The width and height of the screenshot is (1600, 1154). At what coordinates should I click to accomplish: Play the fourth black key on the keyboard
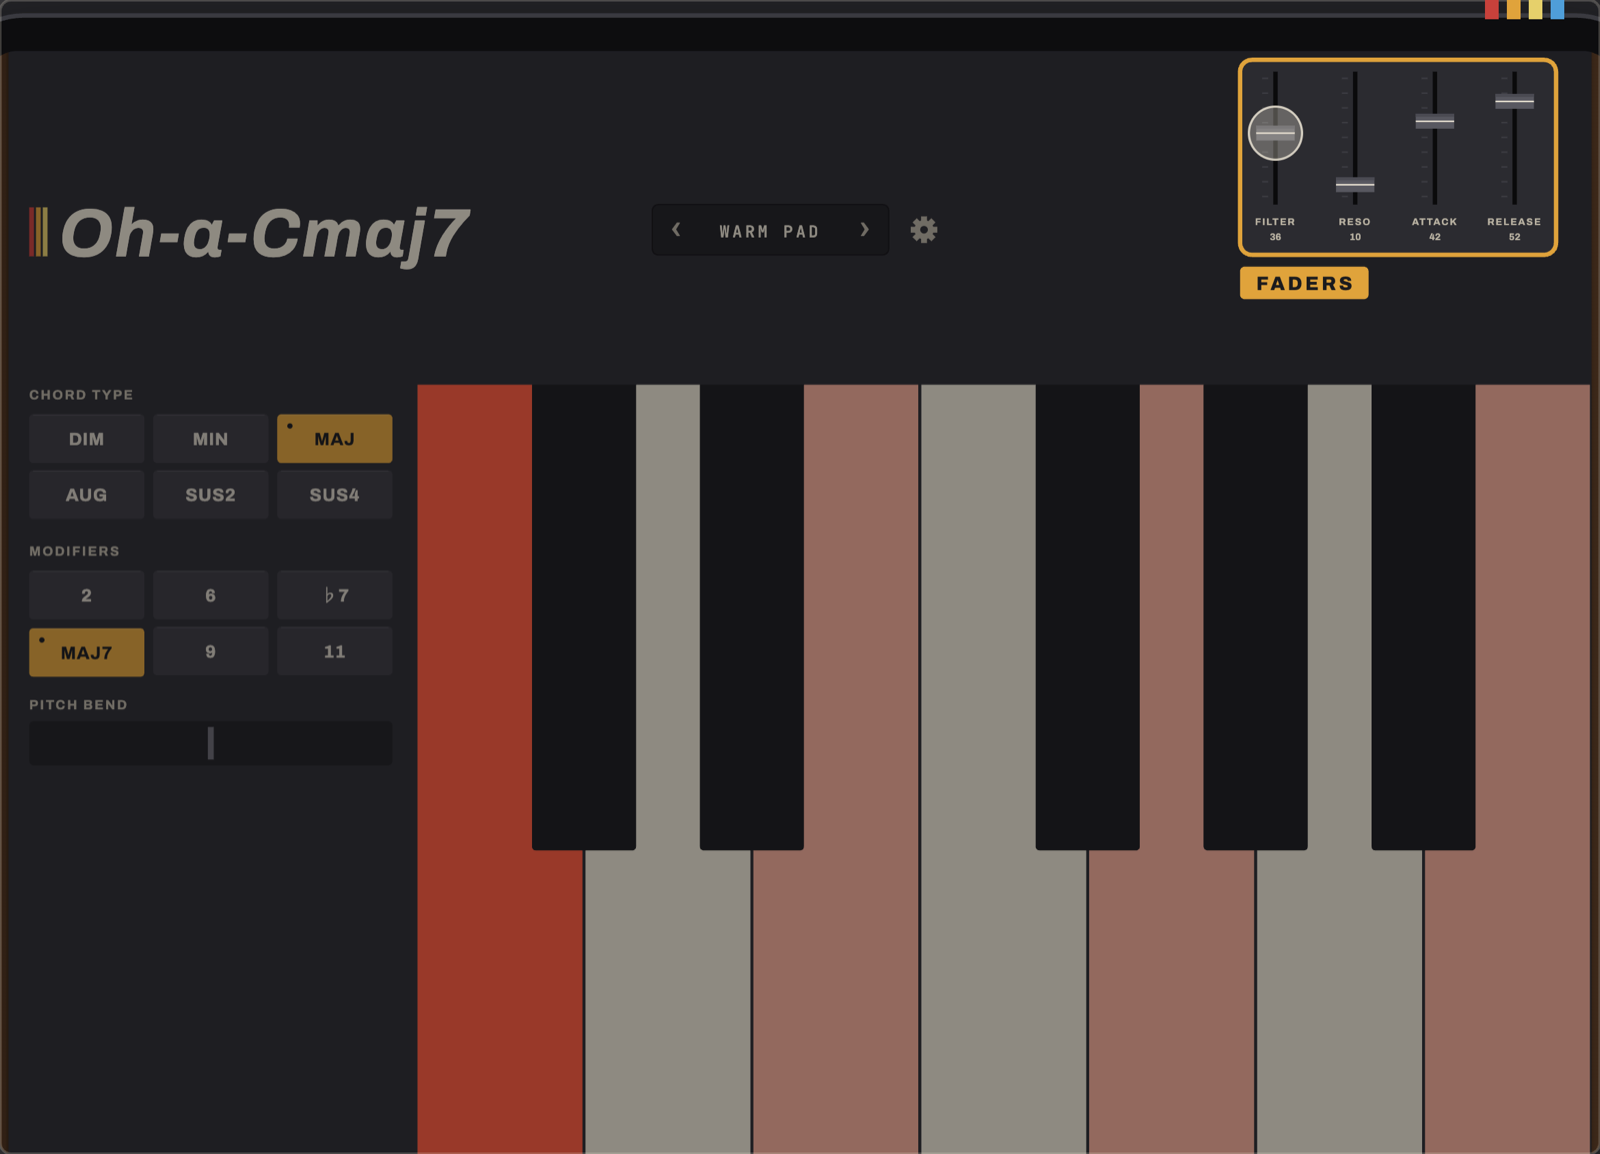coord(1255,617)
